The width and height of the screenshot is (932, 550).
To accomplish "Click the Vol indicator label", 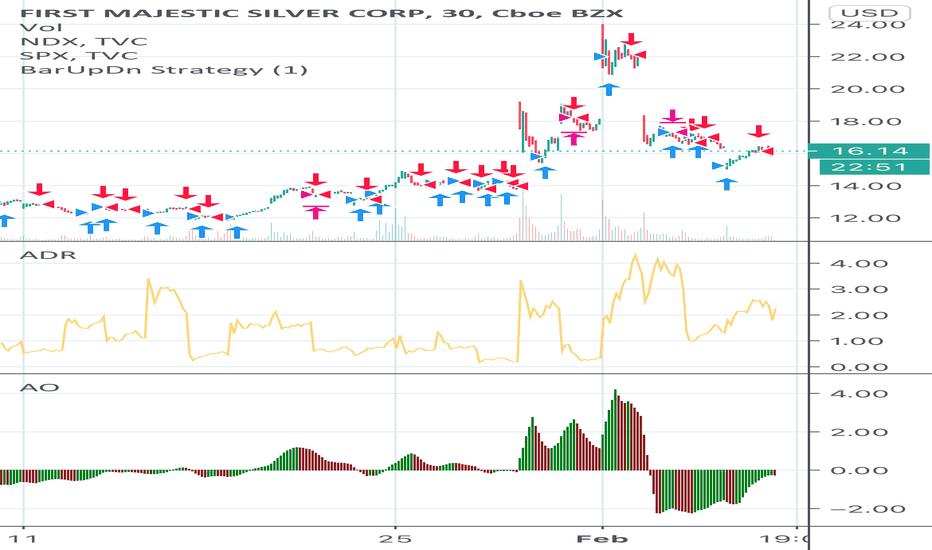I will (x=41, y=27).
